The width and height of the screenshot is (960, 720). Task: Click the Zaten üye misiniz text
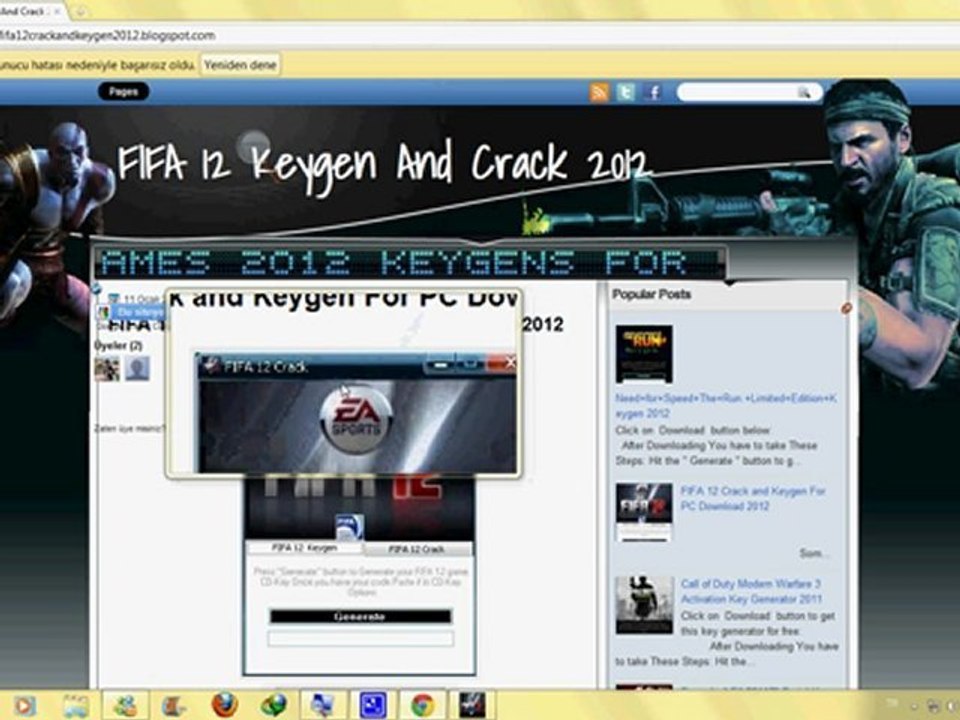(129, 429)
